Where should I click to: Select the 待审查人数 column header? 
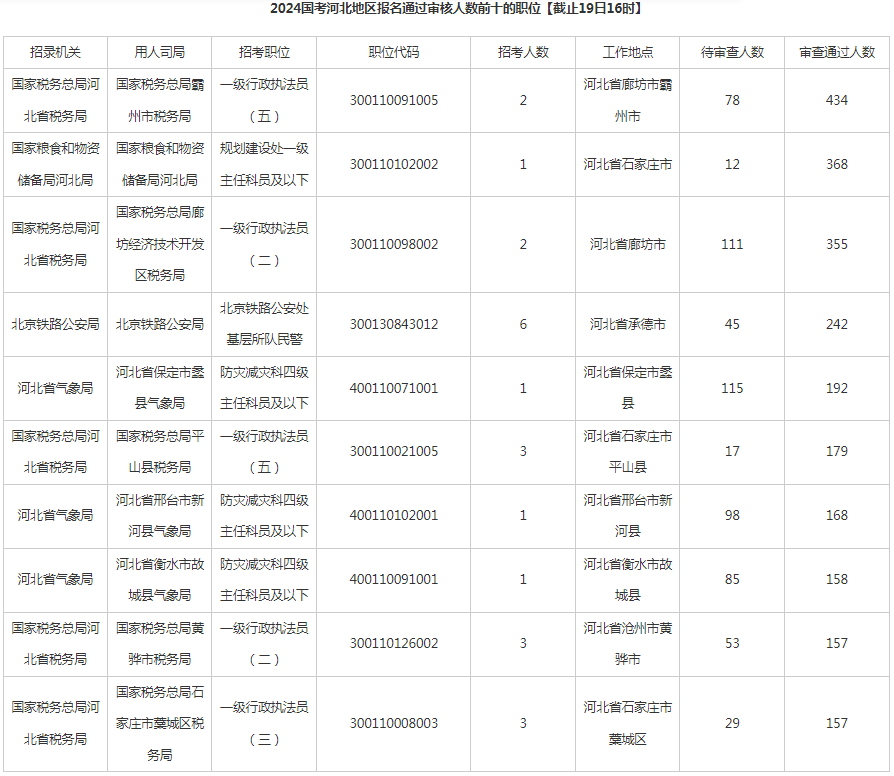(x=732, y=52)
